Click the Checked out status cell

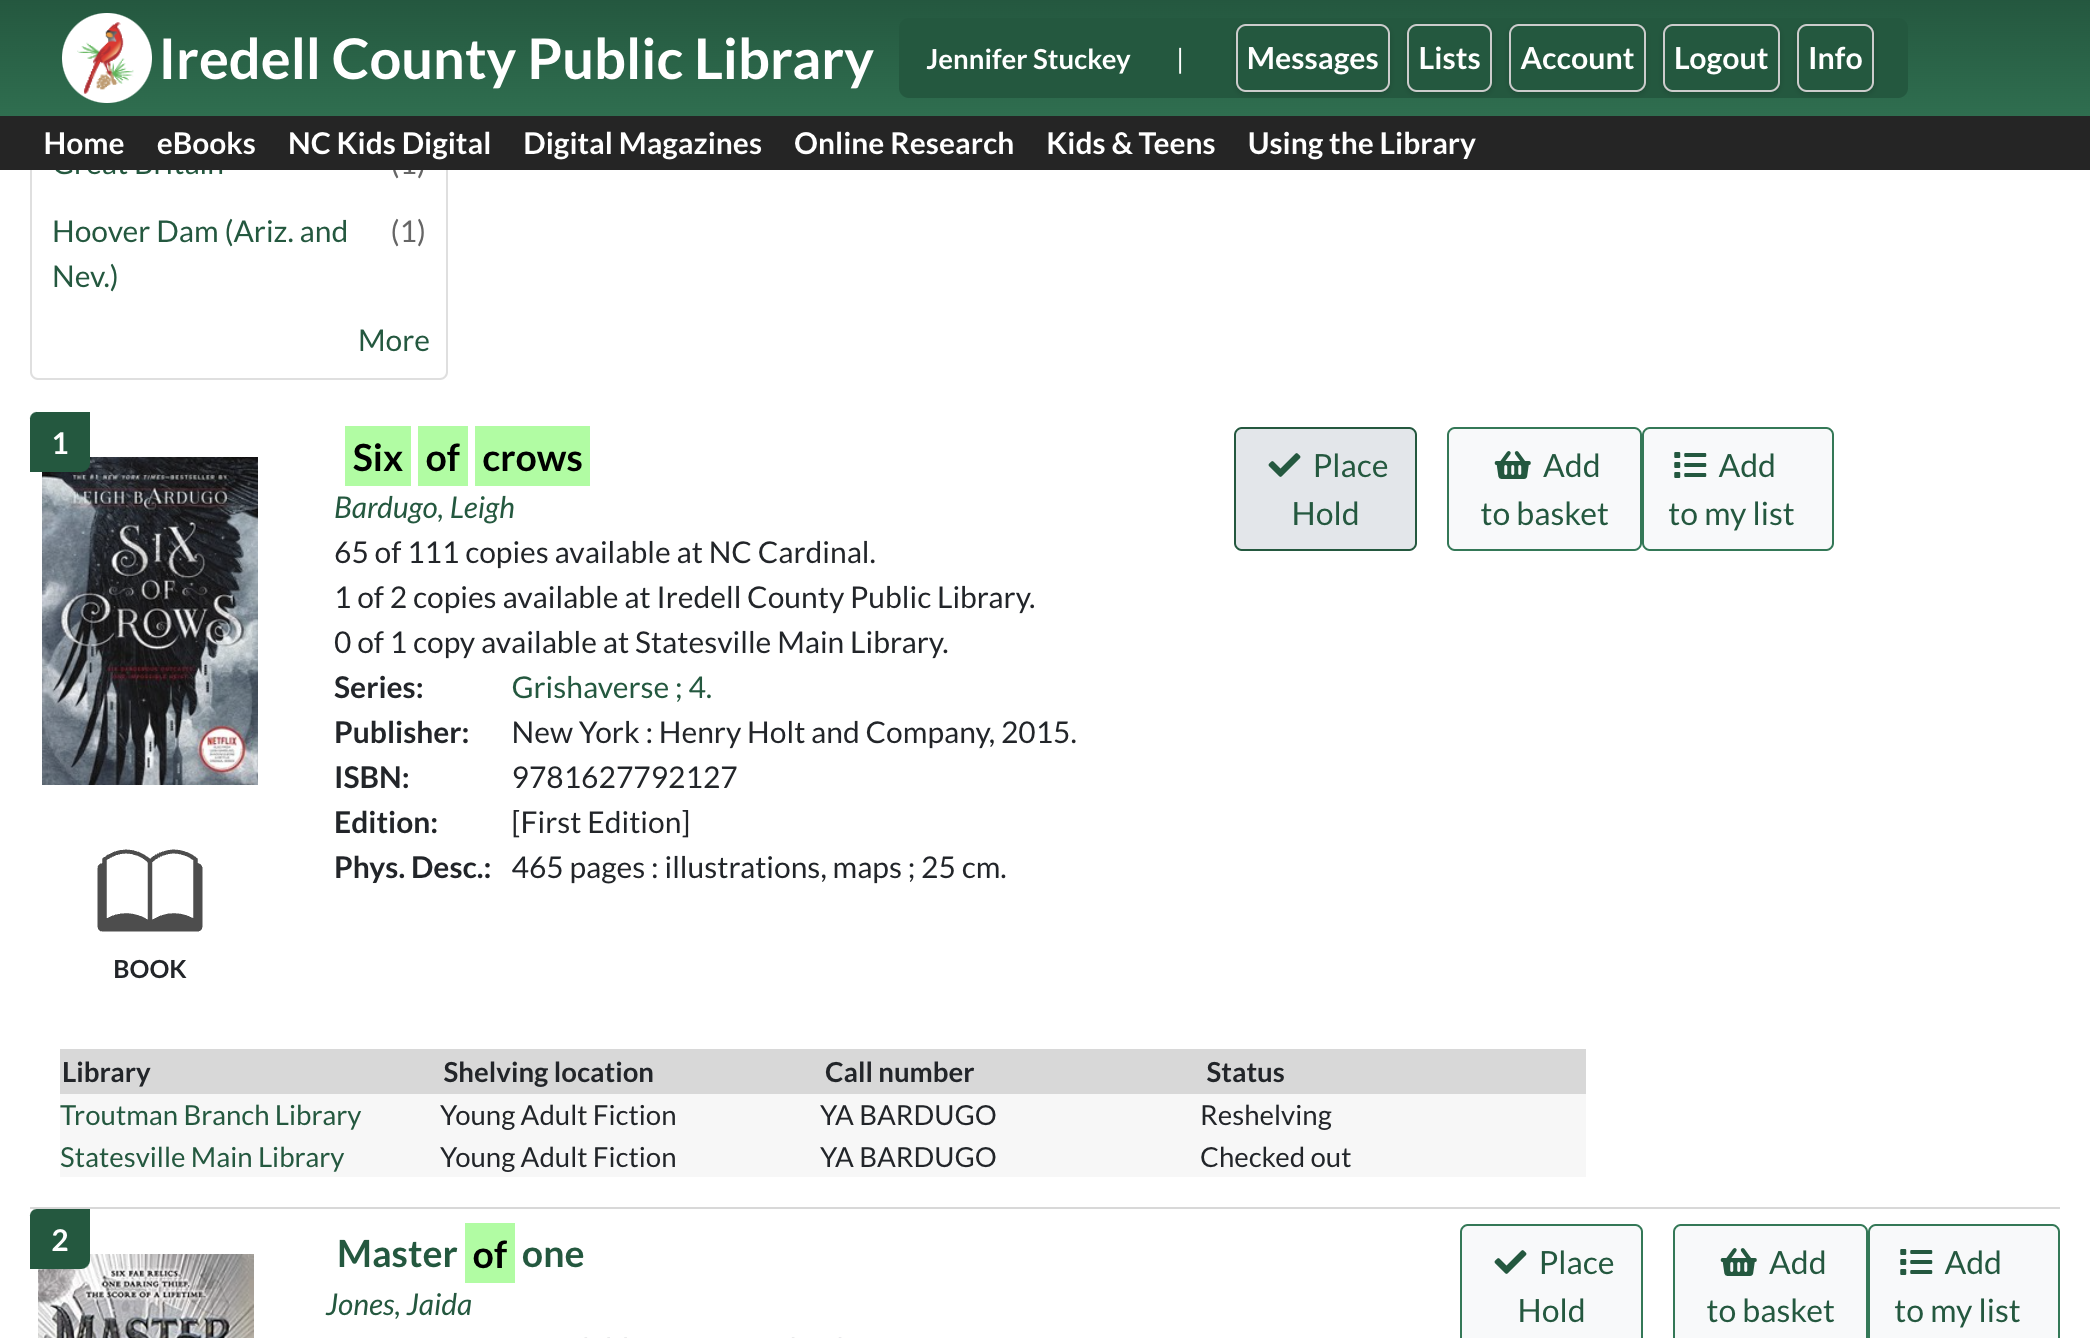click(x=1275, y=1157)
